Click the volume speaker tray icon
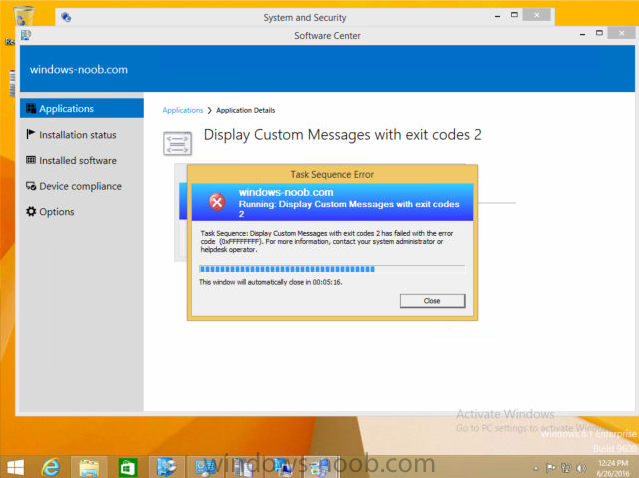The height and width of the screenshot is (478, 639). (582, 468)
